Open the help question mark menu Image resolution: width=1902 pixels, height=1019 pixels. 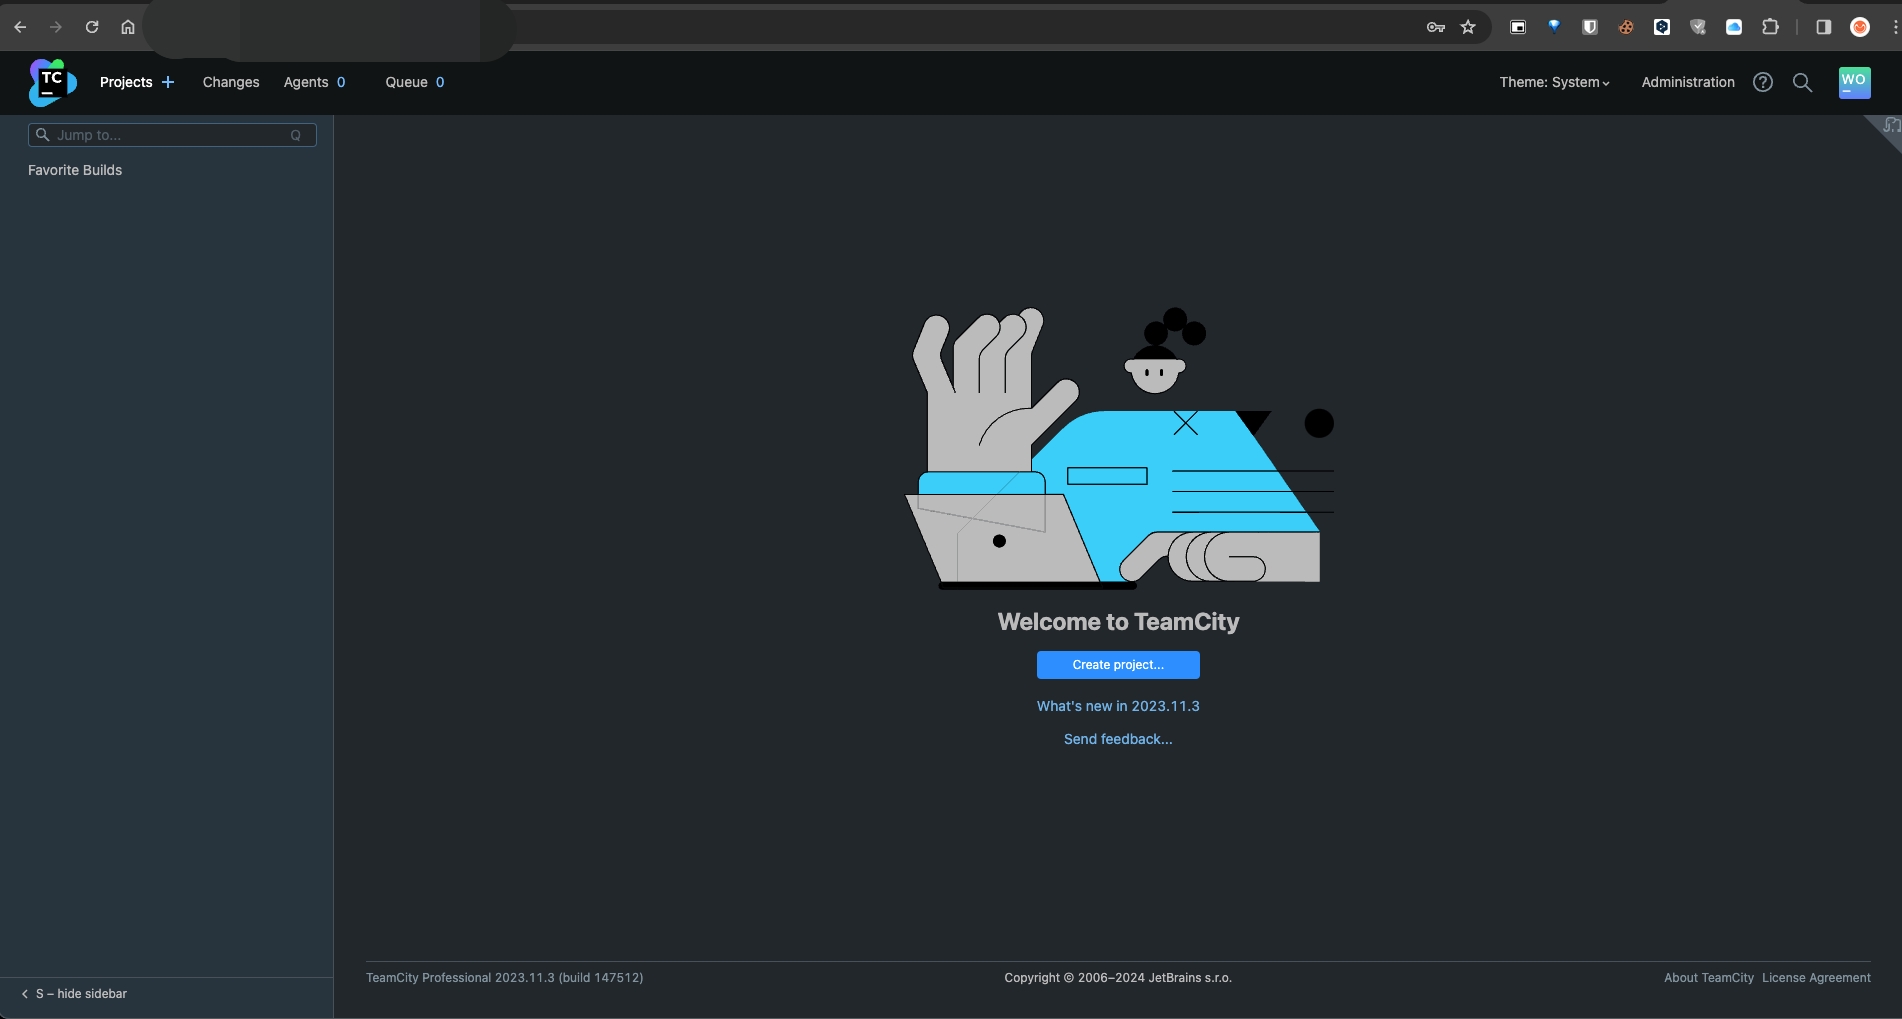tap(1763, 82)
